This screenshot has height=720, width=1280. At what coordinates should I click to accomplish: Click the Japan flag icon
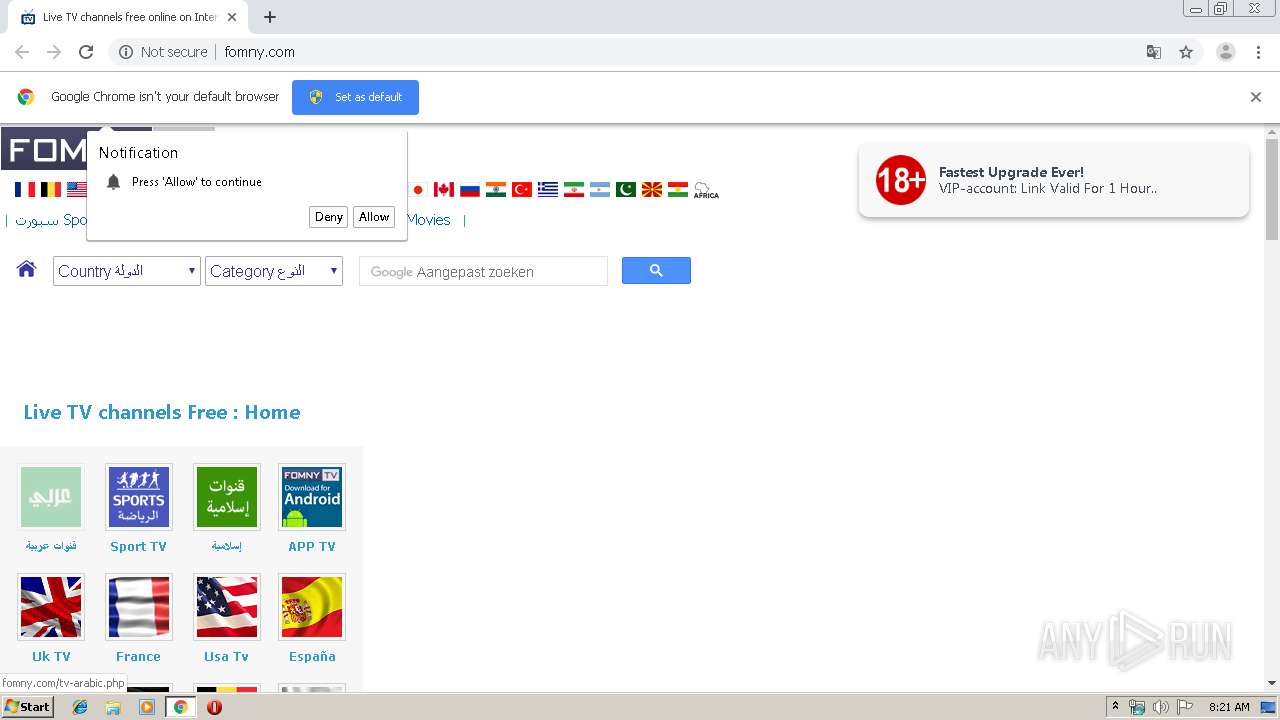(x=418, y=189)
